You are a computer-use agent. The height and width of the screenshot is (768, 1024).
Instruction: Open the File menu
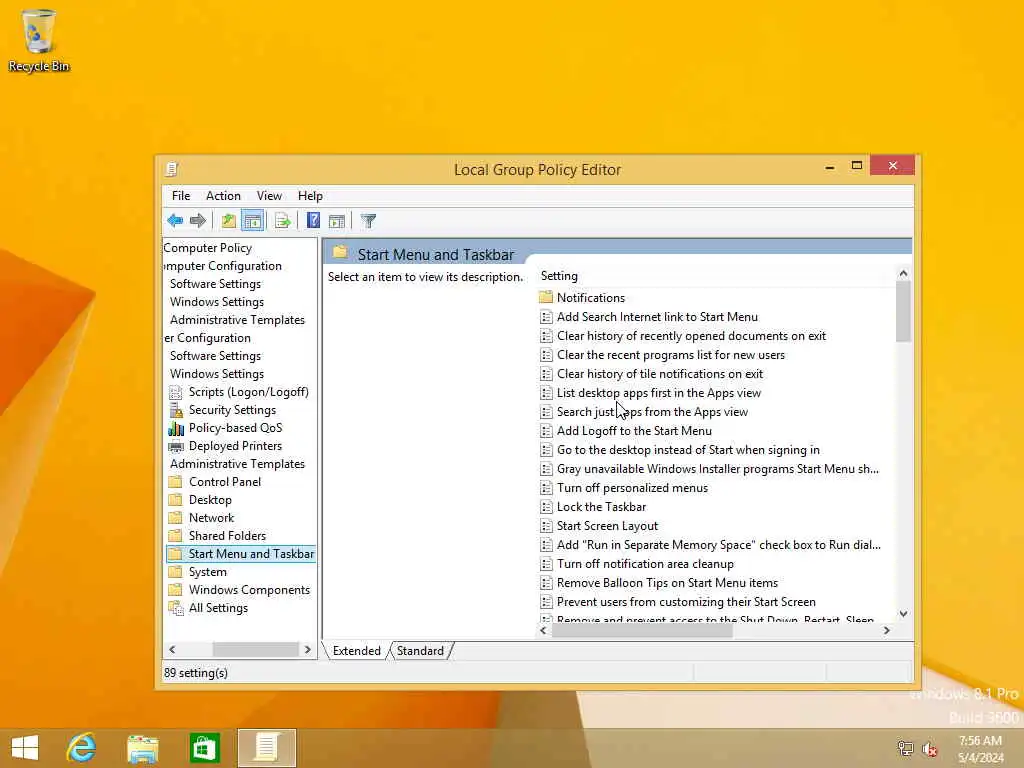pos(181,196)
